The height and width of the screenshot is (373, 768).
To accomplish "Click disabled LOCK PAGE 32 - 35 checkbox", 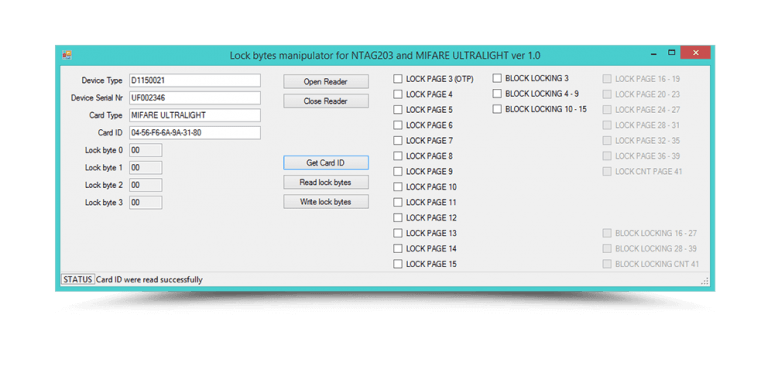I will click(607, 140).
